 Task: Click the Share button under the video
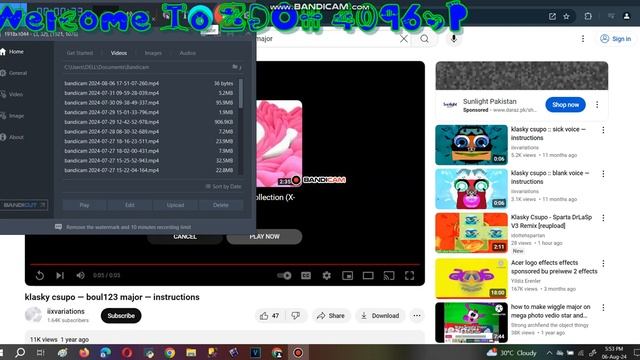click(331, 316)
